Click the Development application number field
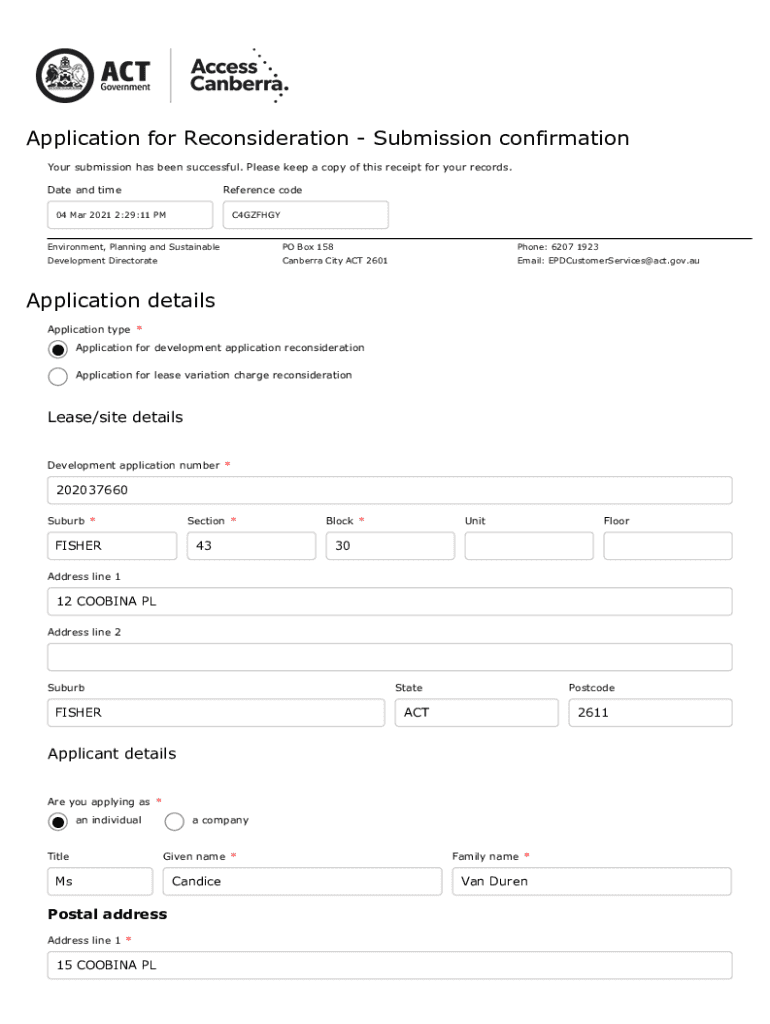The width and height of the screenshot is (770, 1024). [389, 490]
